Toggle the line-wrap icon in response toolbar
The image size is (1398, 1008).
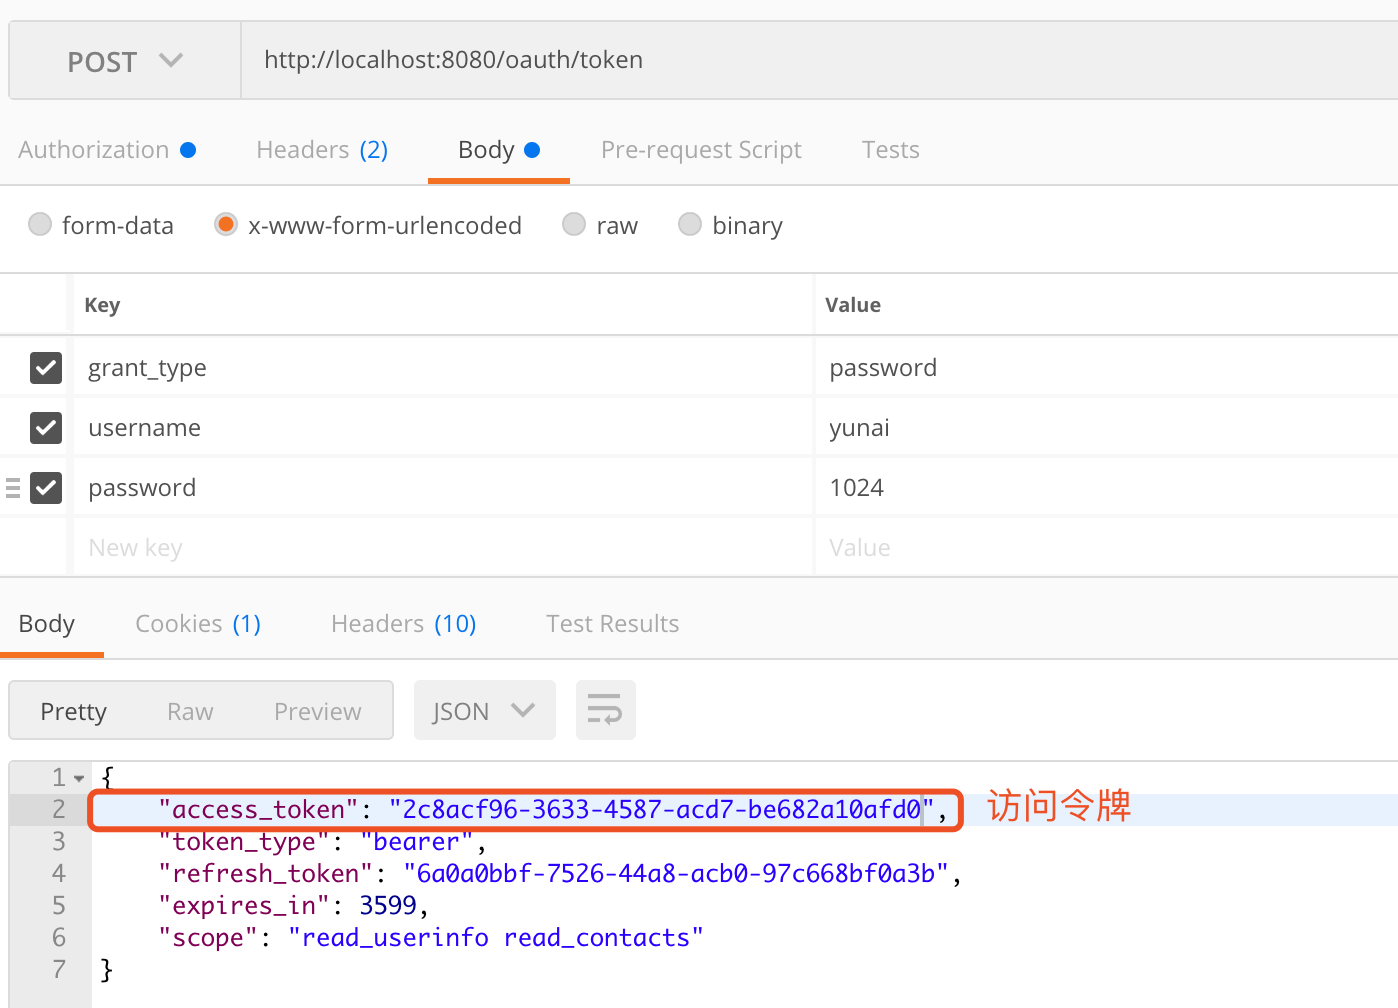tap(605, 710)
